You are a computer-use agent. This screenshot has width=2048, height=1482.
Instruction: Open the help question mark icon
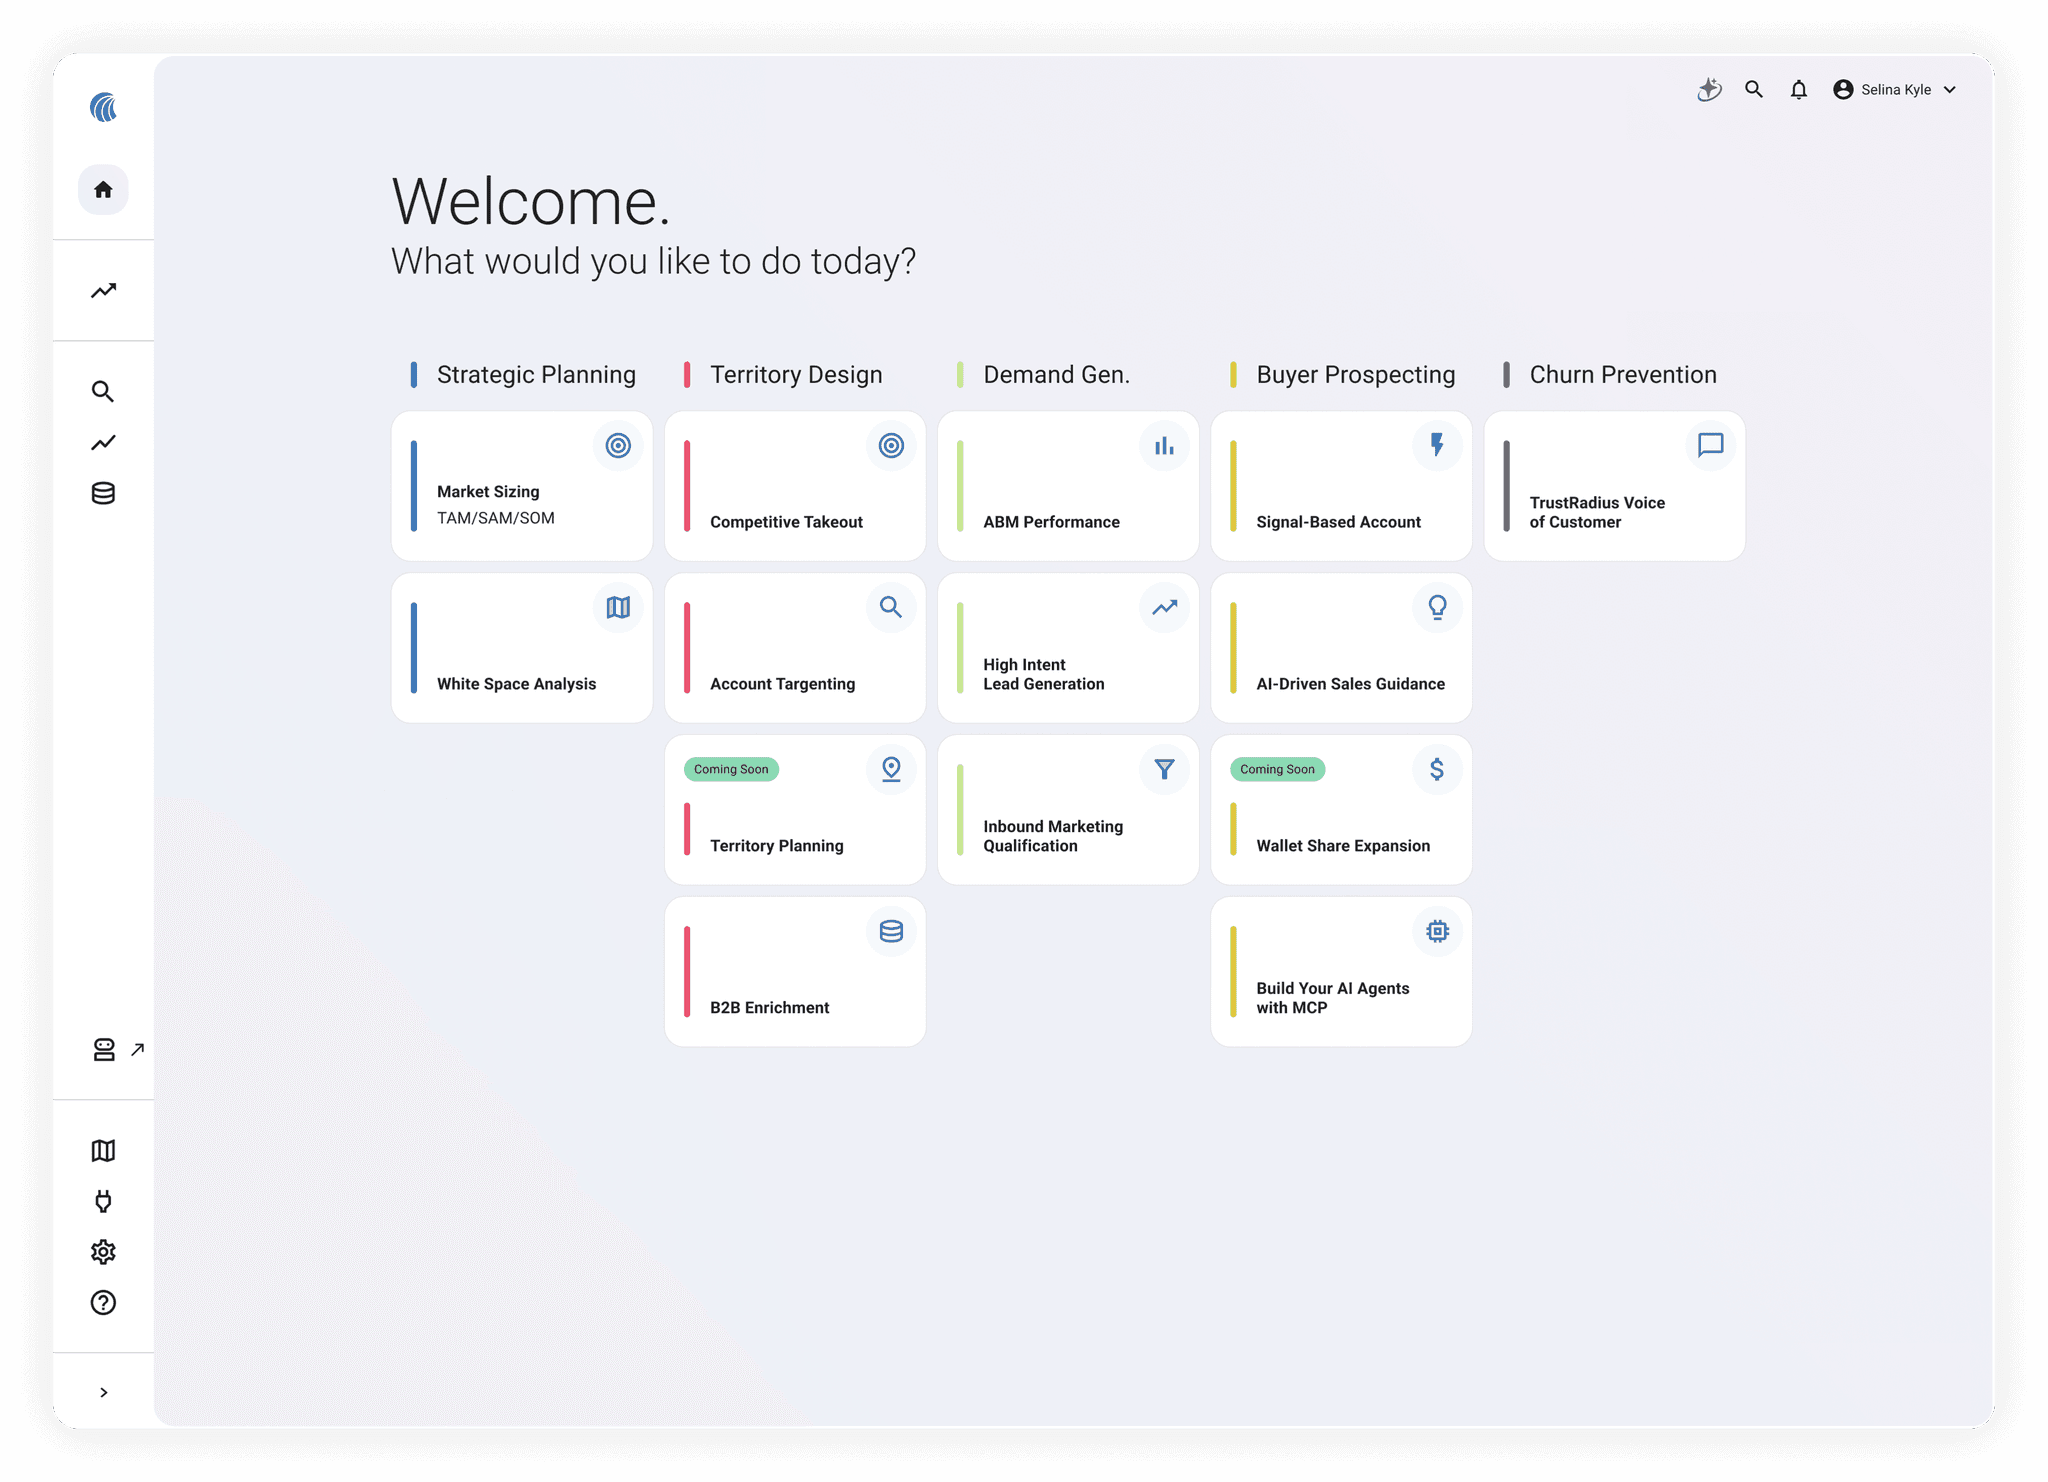(x=103, y=1302)
